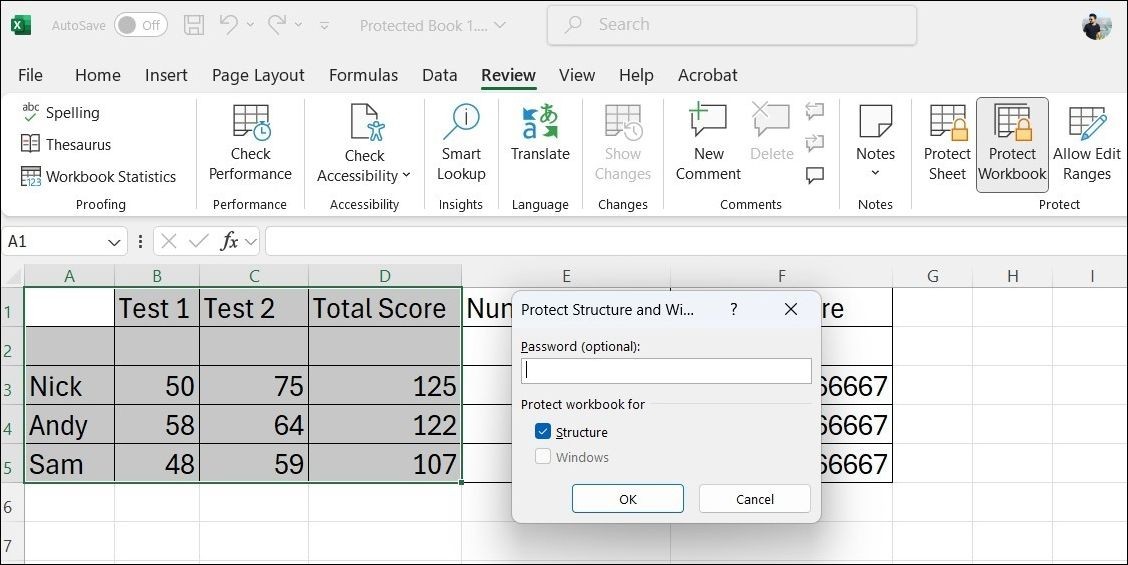Show Workbook Statistics
Screen dimensions: 1128x565
tap(99, 176)
